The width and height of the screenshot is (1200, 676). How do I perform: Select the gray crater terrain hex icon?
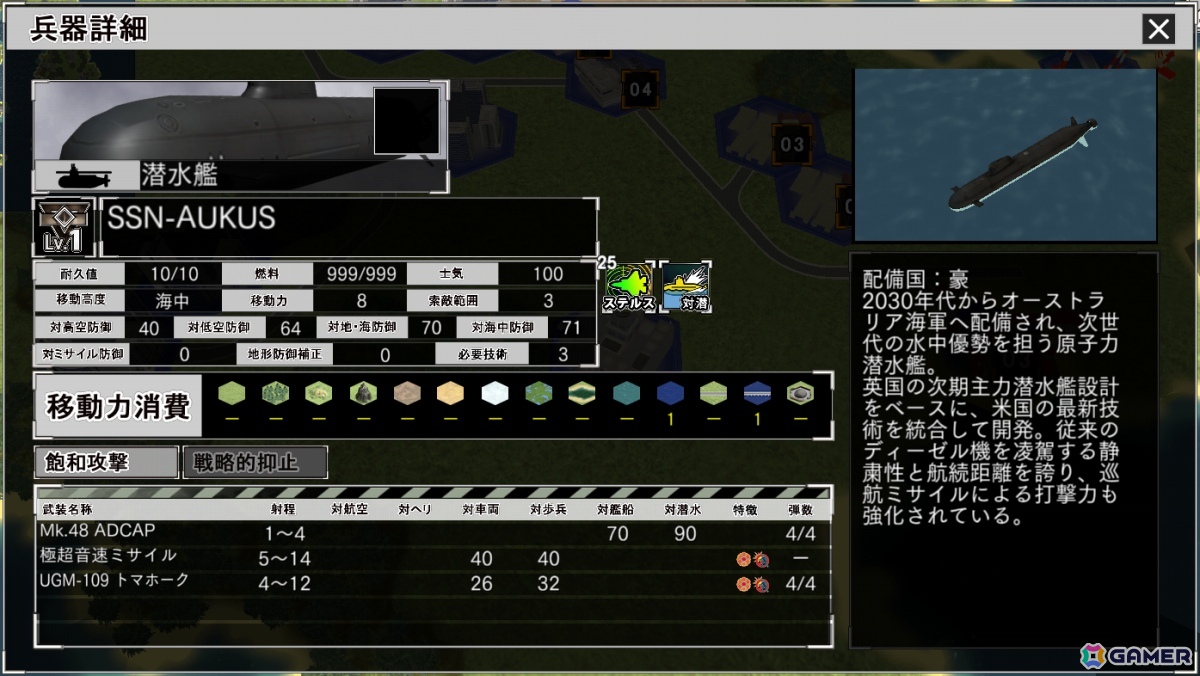(800, 394)
